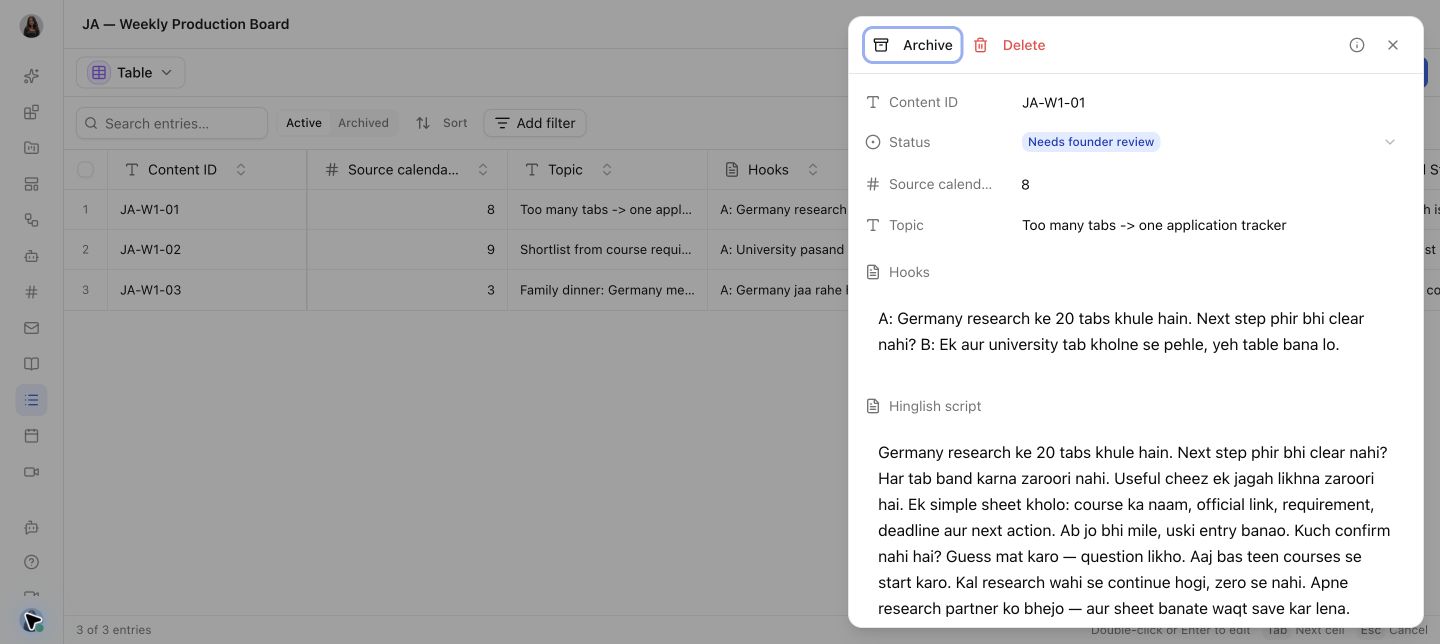Open sort arrows of Topic column

(x=607, y=170)
